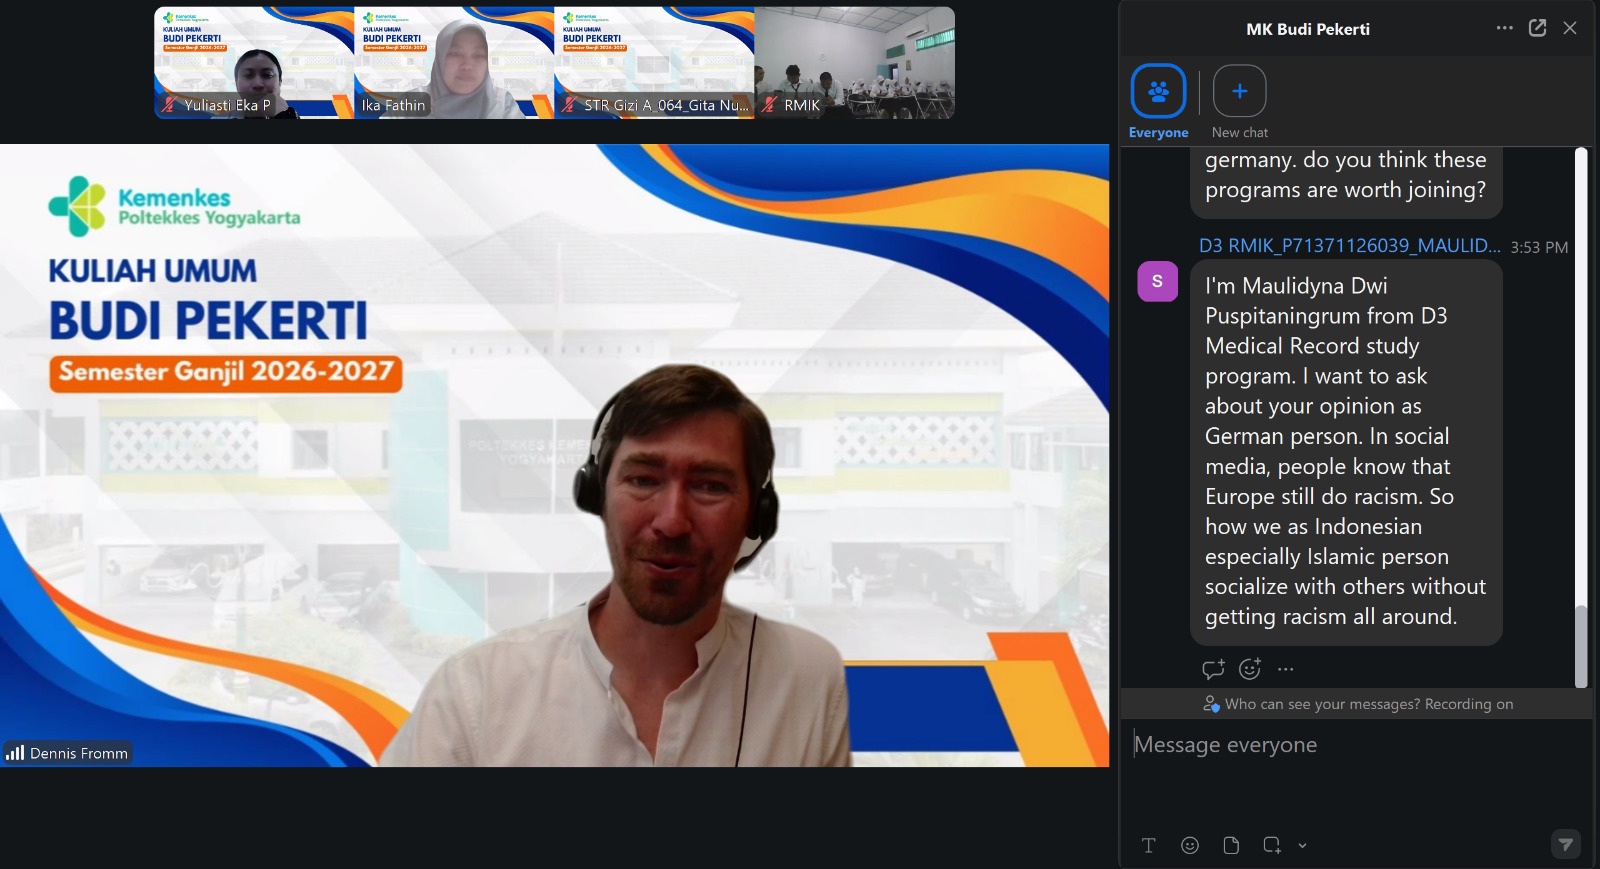Screen dimensions: 1600x869
Task: Expand screenshot options dropdown arrow
Action: [1302, 845]
